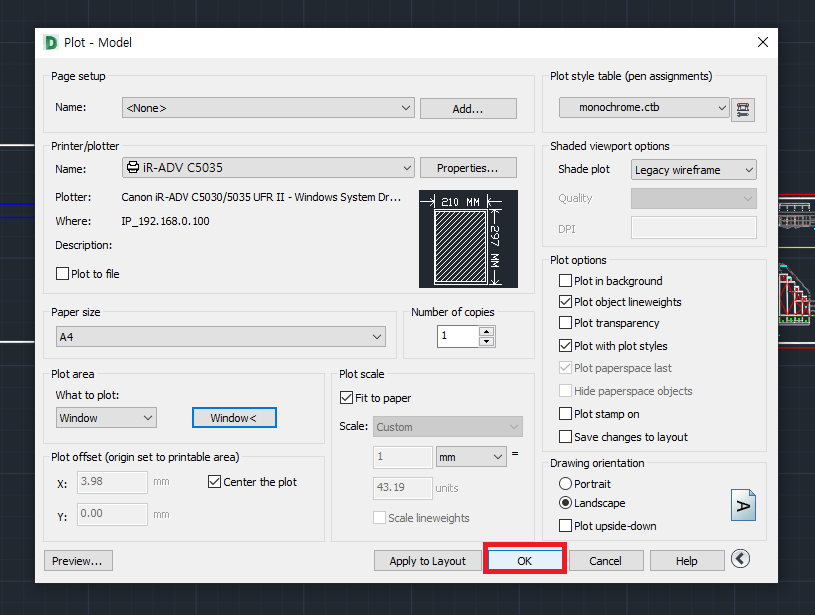This screenshot has height=615, width=815.
Task: Uncheck Plot object lineweights
Action: click(565, 302)
